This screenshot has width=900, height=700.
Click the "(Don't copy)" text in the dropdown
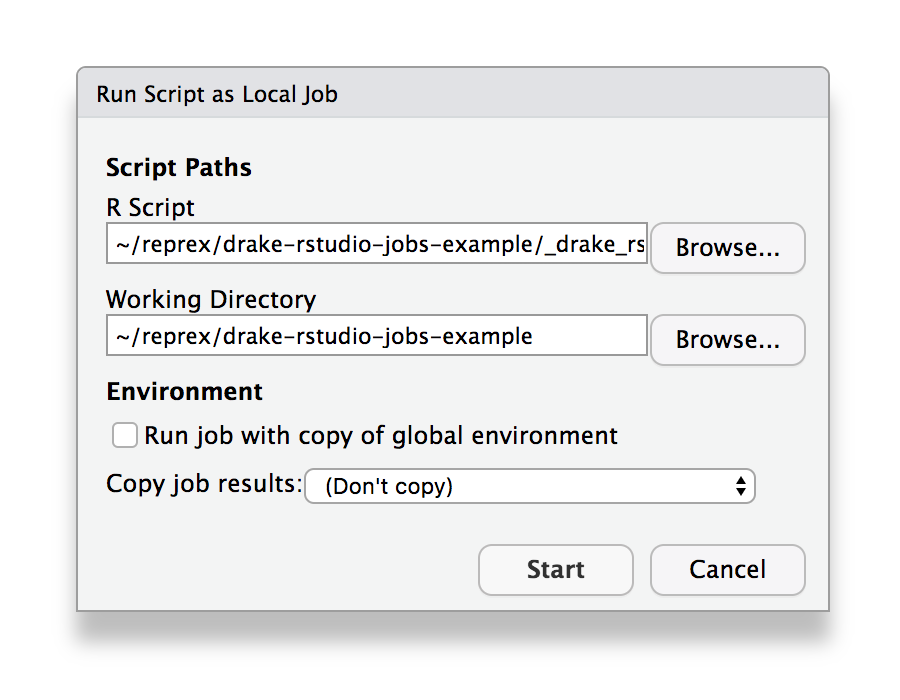coord(389,487)
